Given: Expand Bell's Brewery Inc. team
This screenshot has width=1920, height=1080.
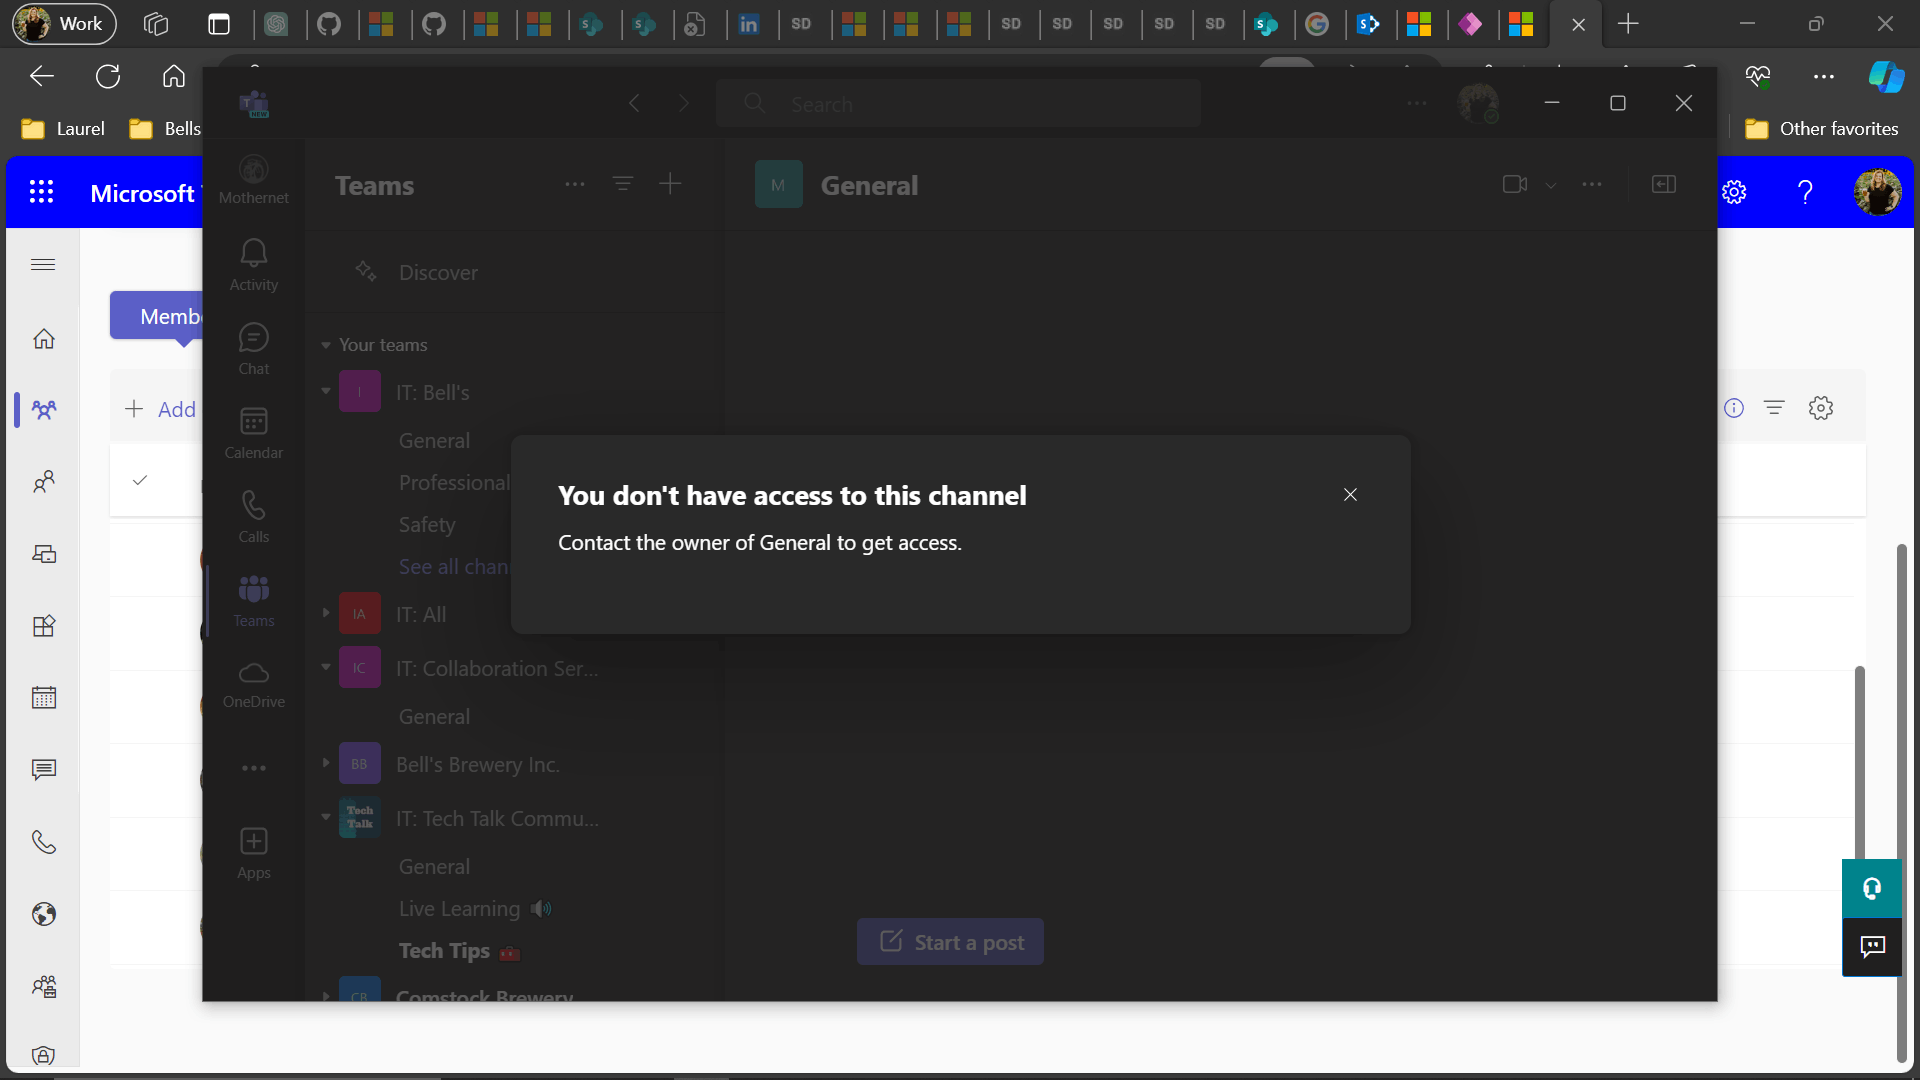Looking at the screenshot, I should (326, 763).
